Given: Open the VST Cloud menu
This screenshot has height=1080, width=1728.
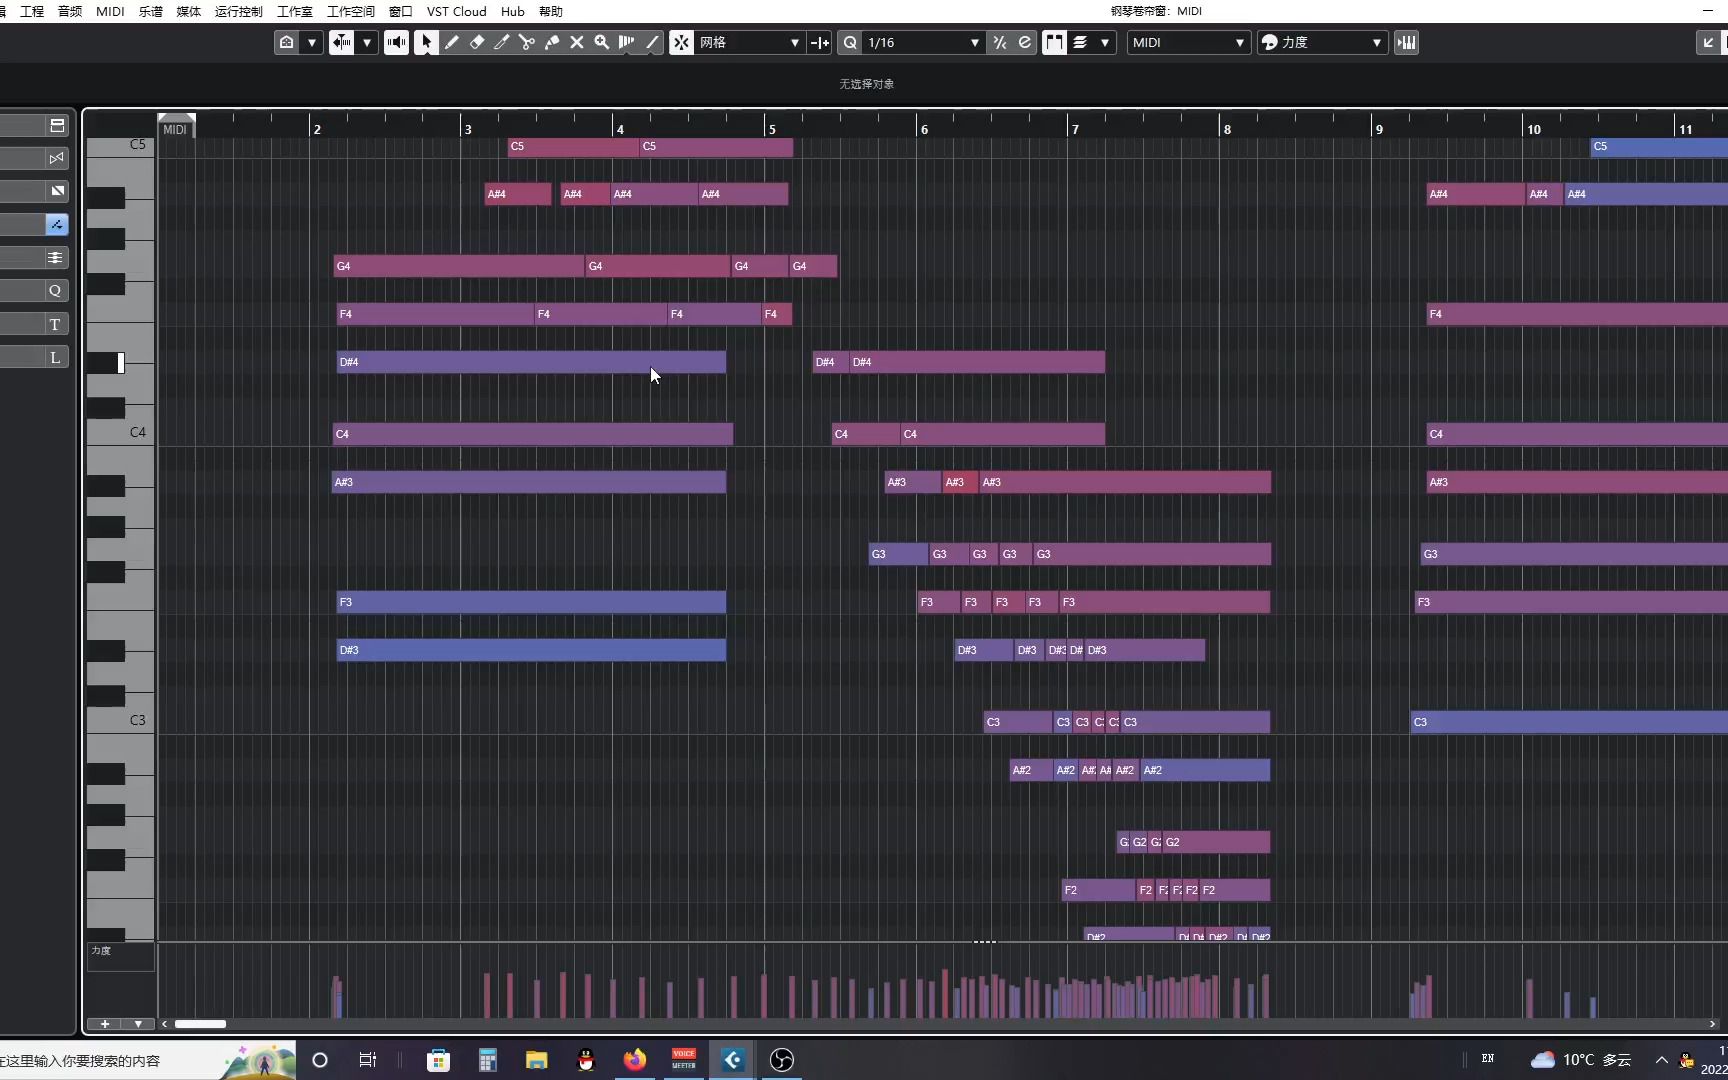Looking at the screenshot, I should click(x=456, y=11).
